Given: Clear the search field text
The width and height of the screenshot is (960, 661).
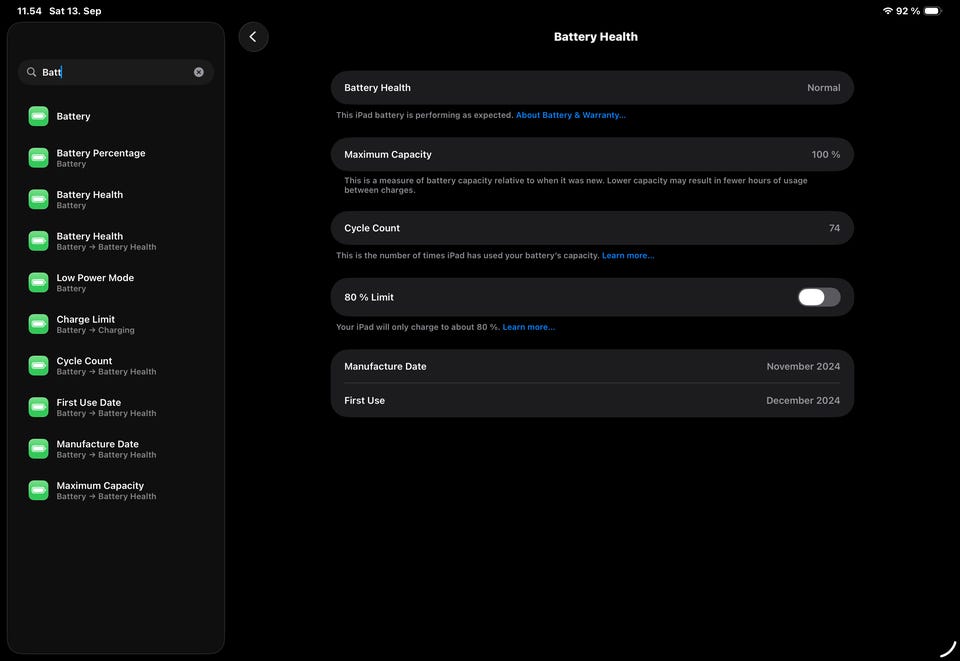Looking at the screenshot, I should coord(199,72).
